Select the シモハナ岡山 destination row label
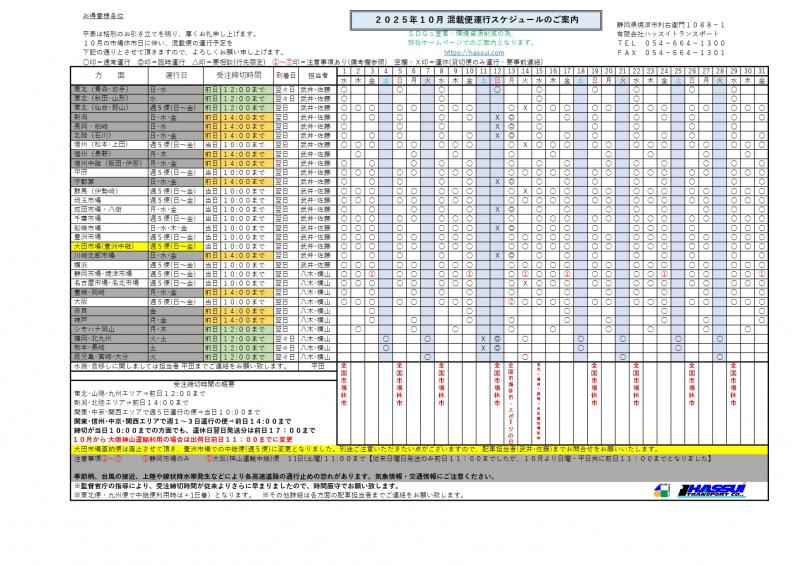Screen dimensions: 800x565 (x=94, y=327)
